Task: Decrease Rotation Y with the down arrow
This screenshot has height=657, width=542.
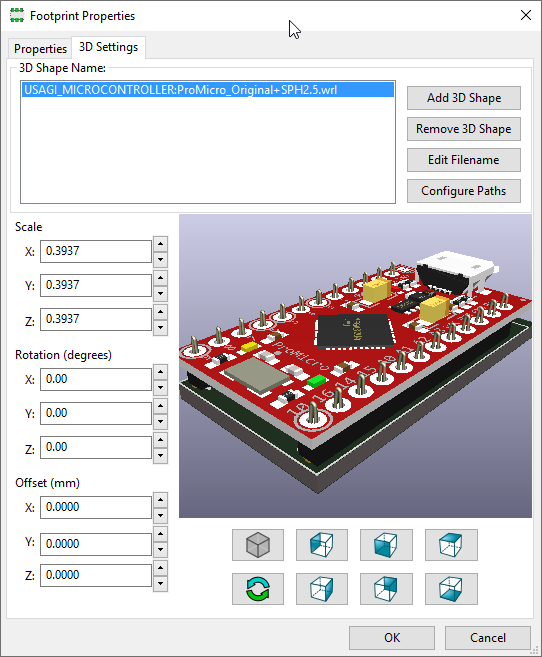Action: [x=160, y=421]
